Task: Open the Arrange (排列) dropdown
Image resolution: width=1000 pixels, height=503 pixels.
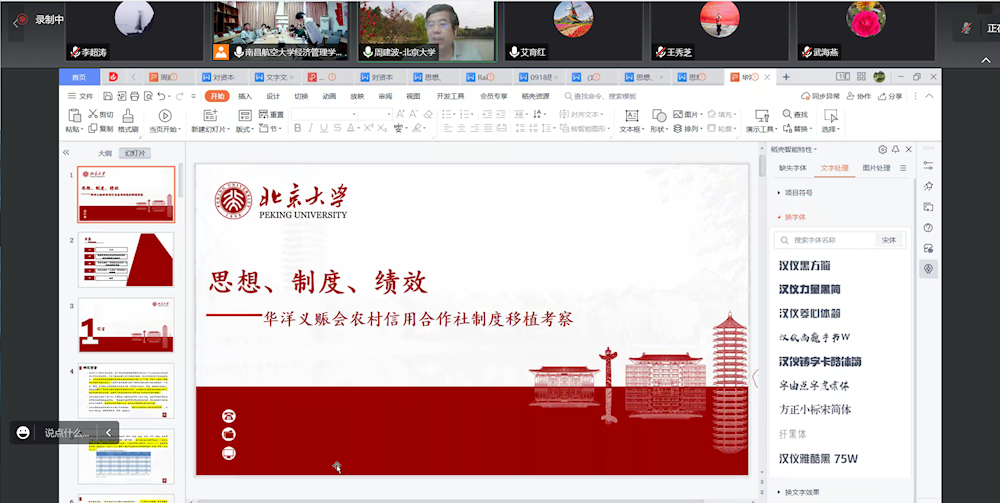Action: coord(686,128)
